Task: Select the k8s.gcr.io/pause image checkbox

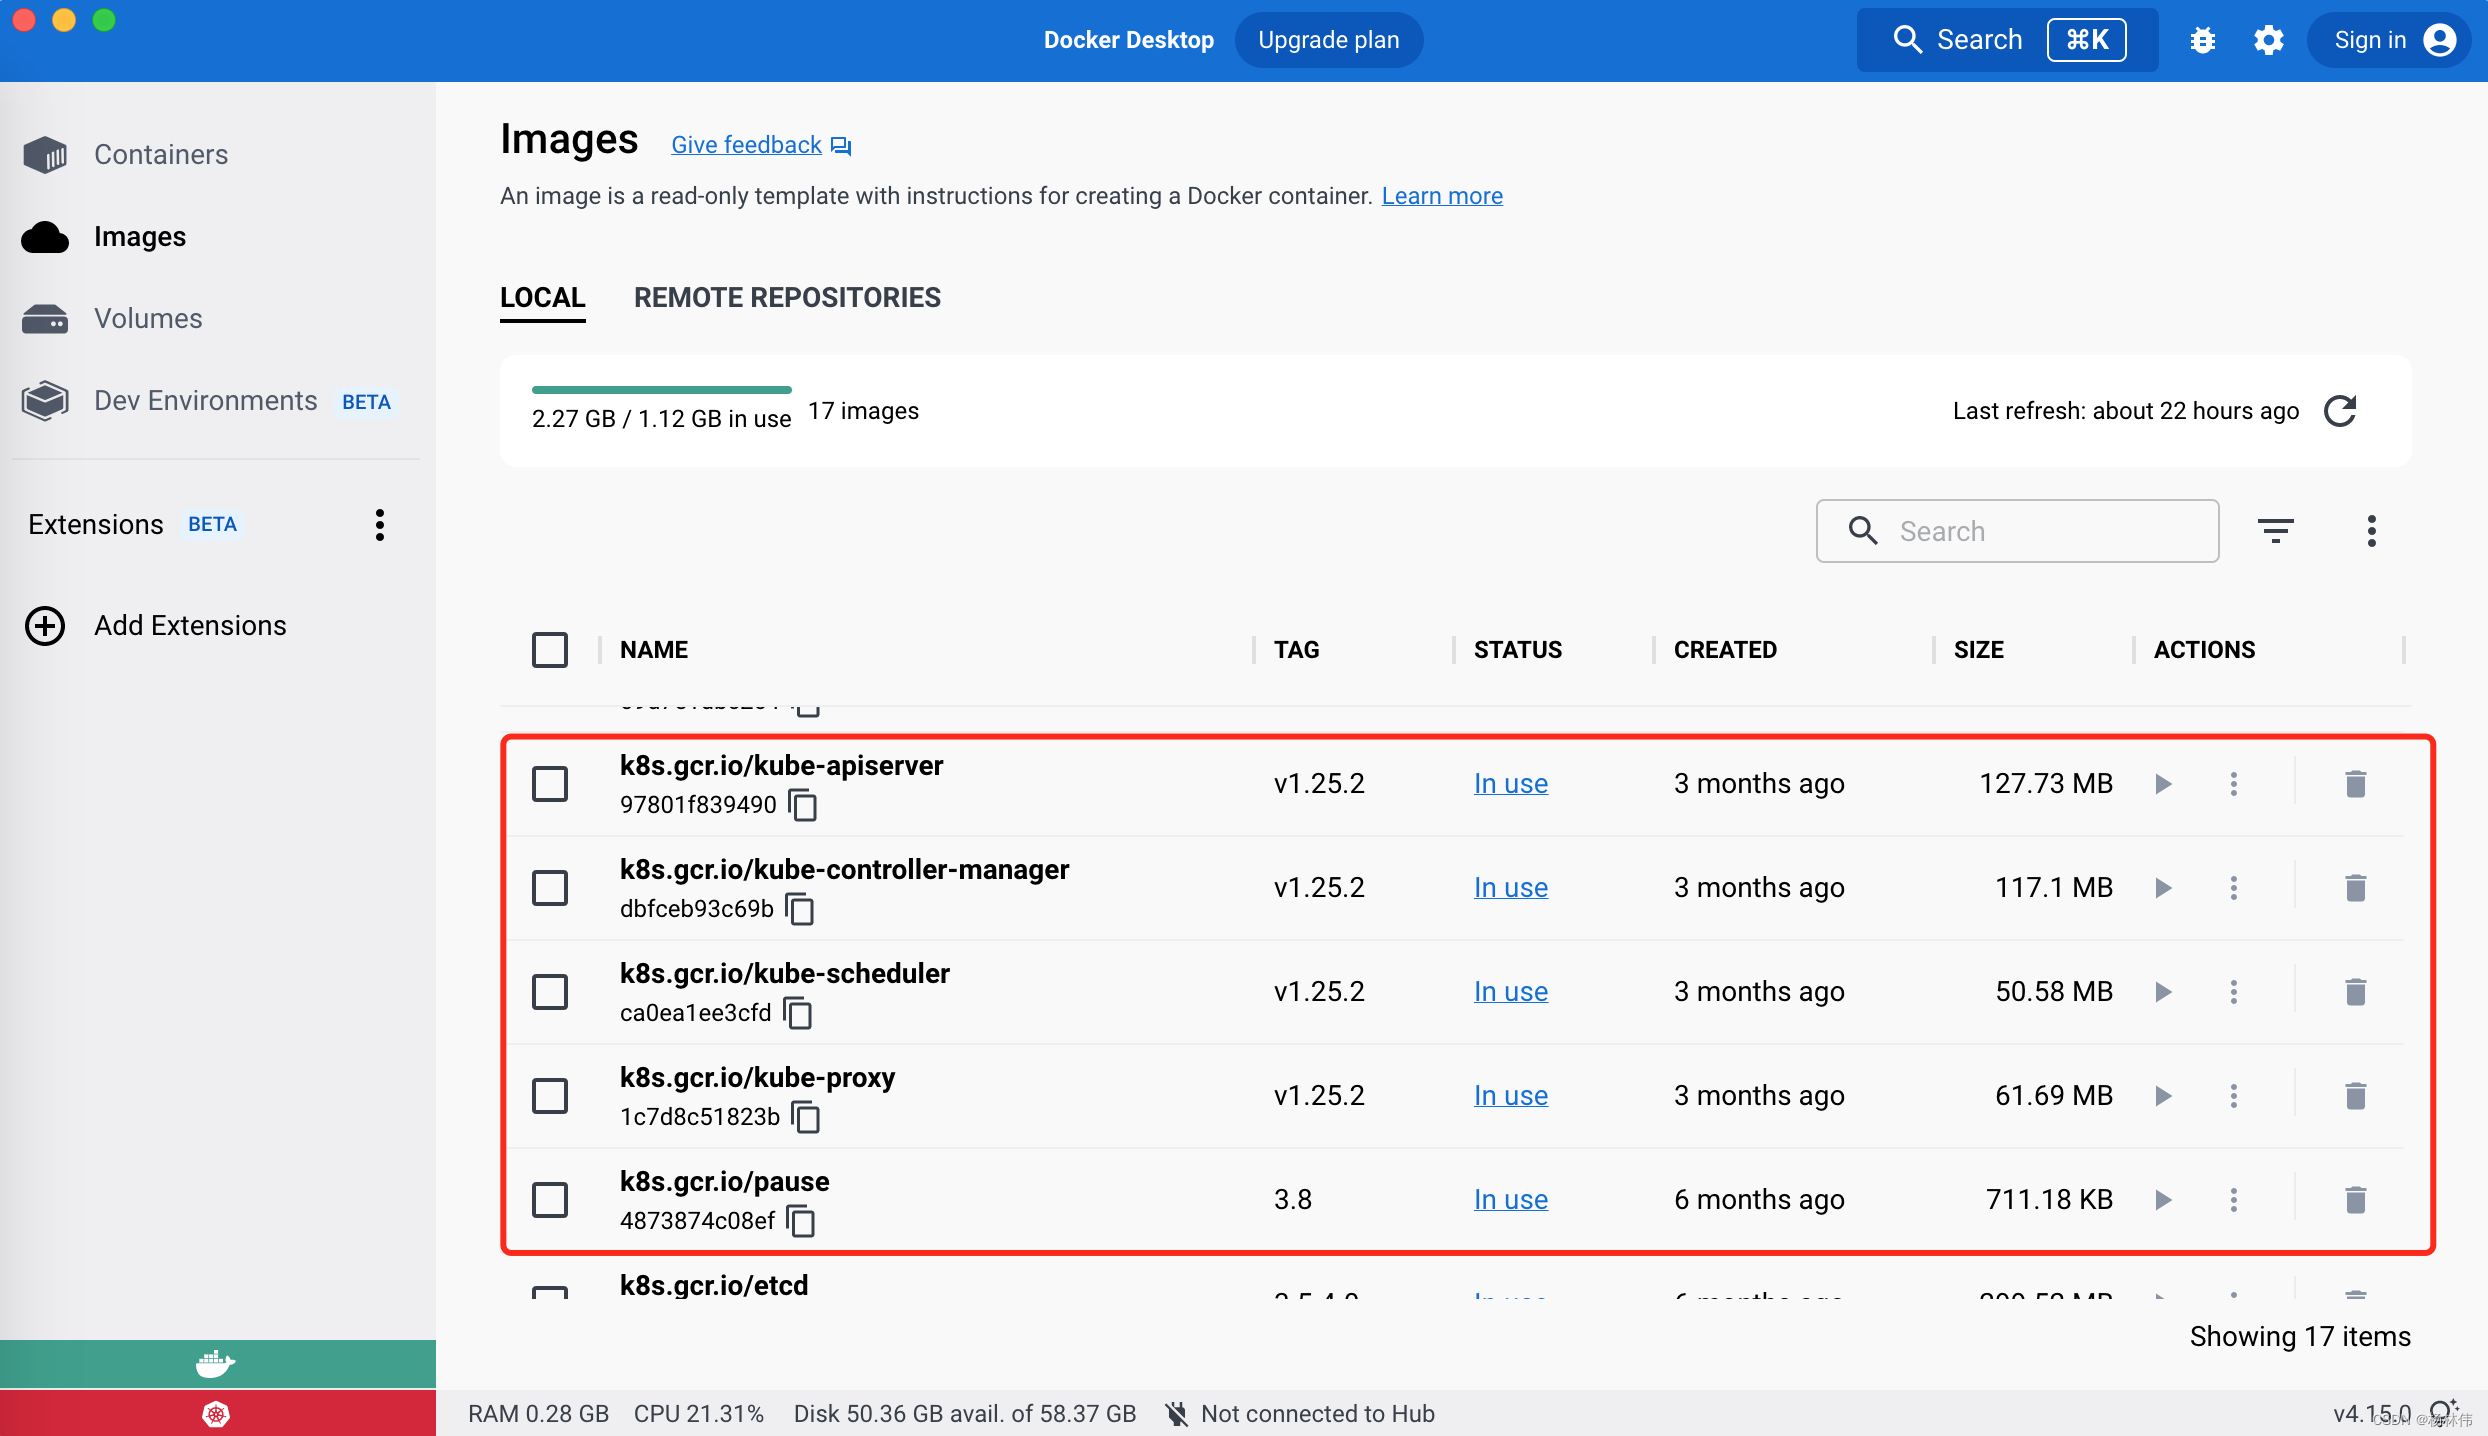Action: click(x=550, y=1200)
